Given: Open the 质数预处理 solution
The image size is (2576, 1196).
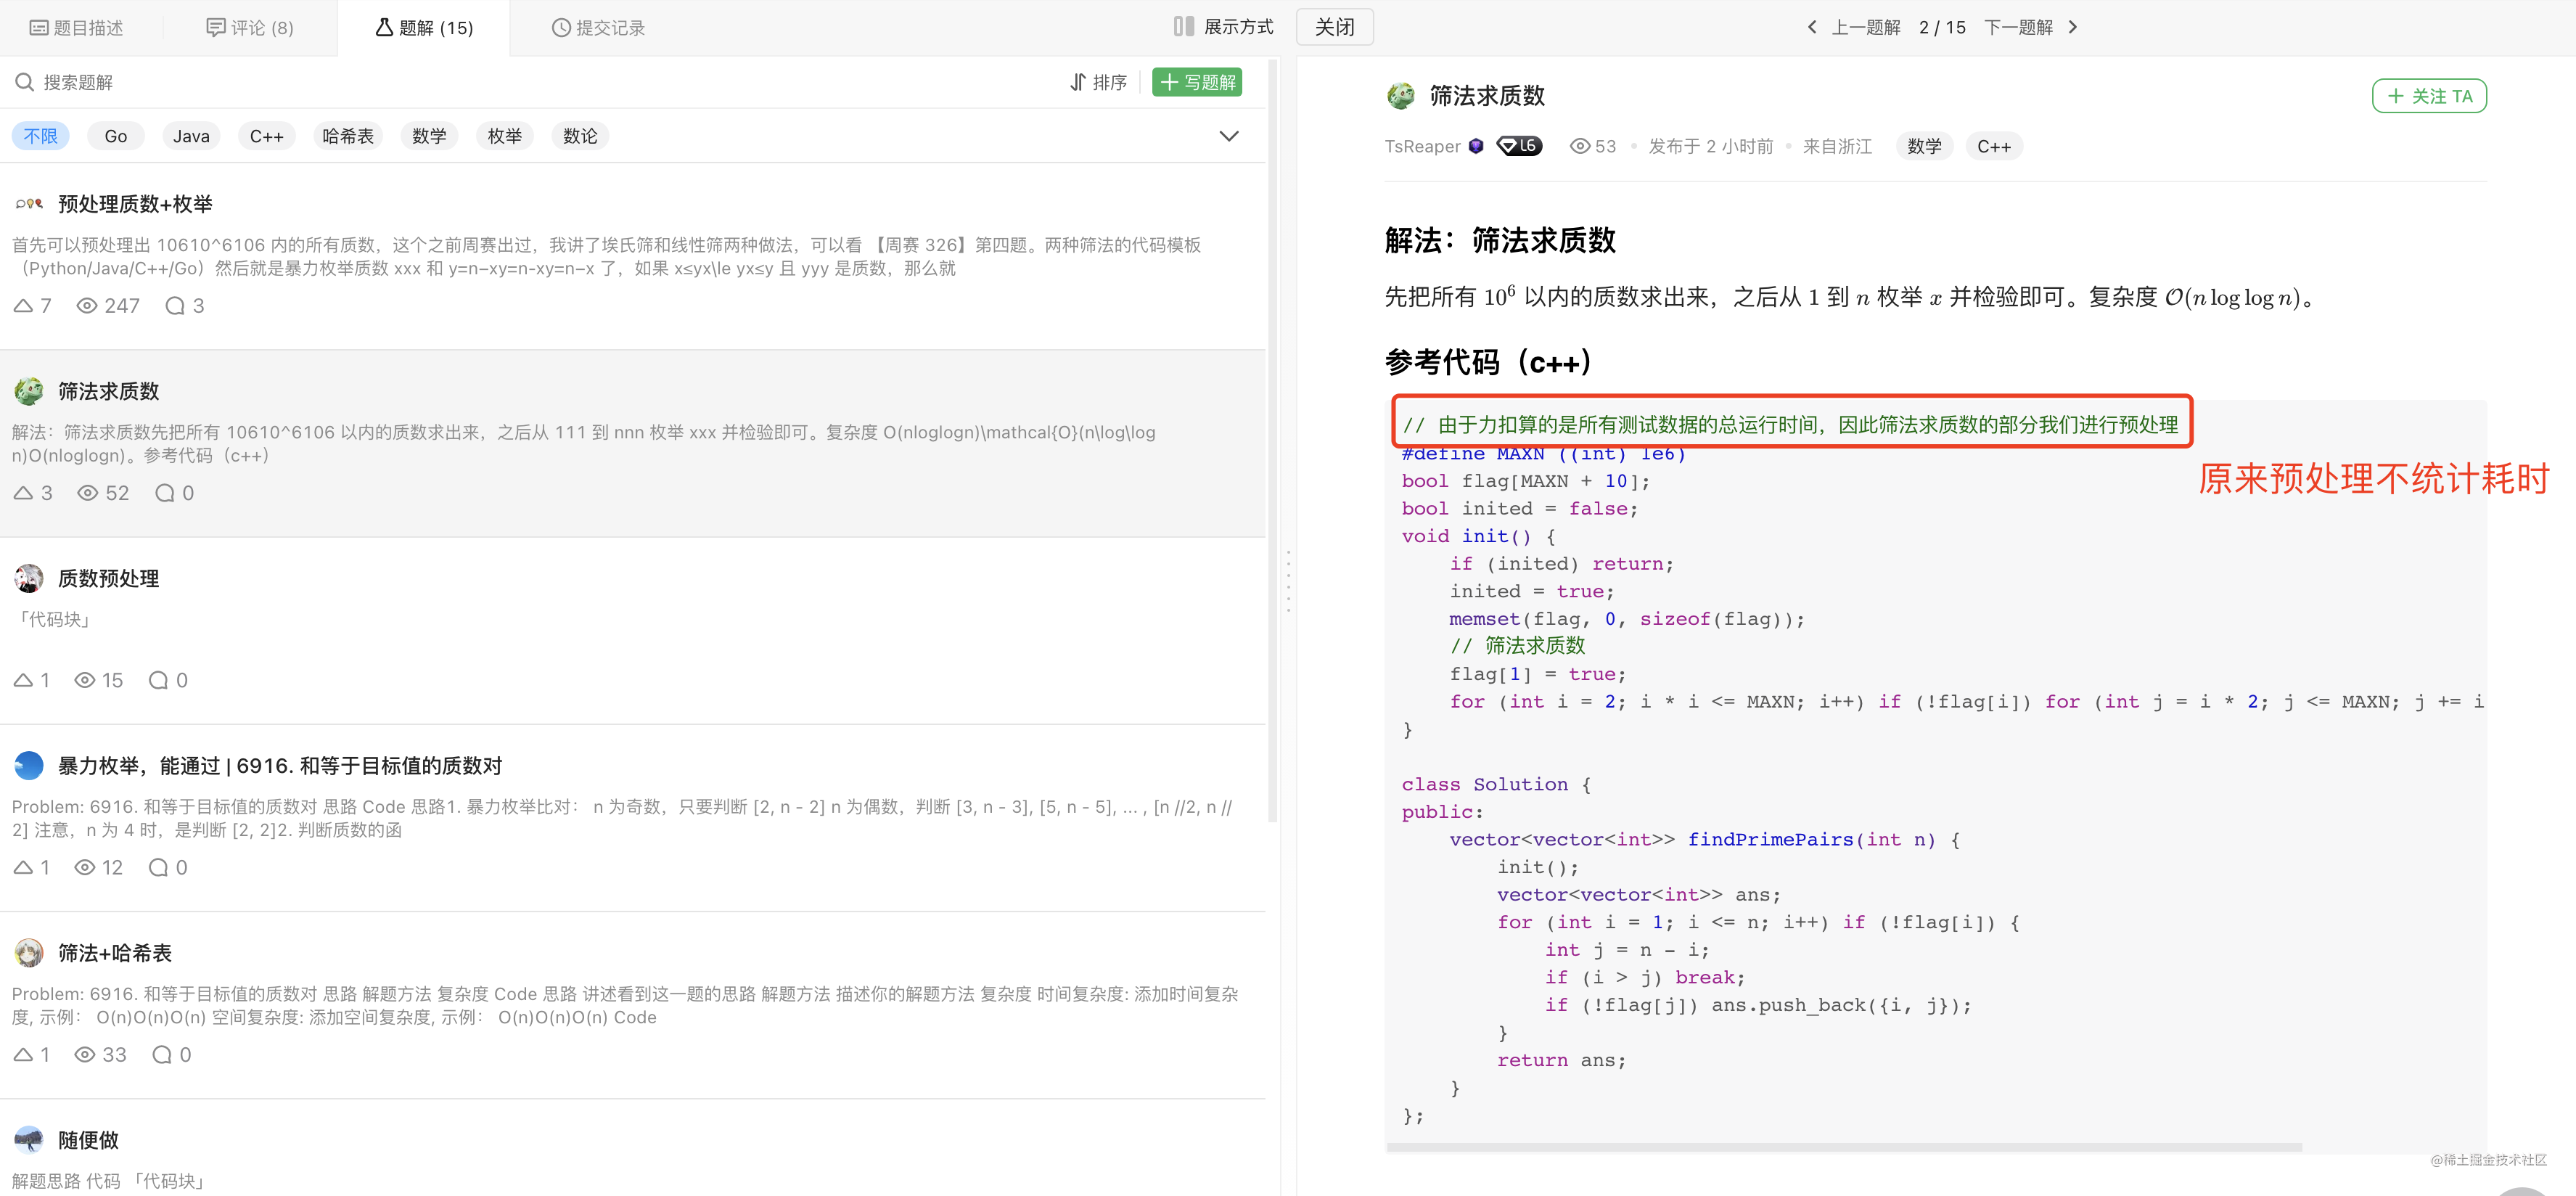Looking at the screenshot, I should 109,578.
